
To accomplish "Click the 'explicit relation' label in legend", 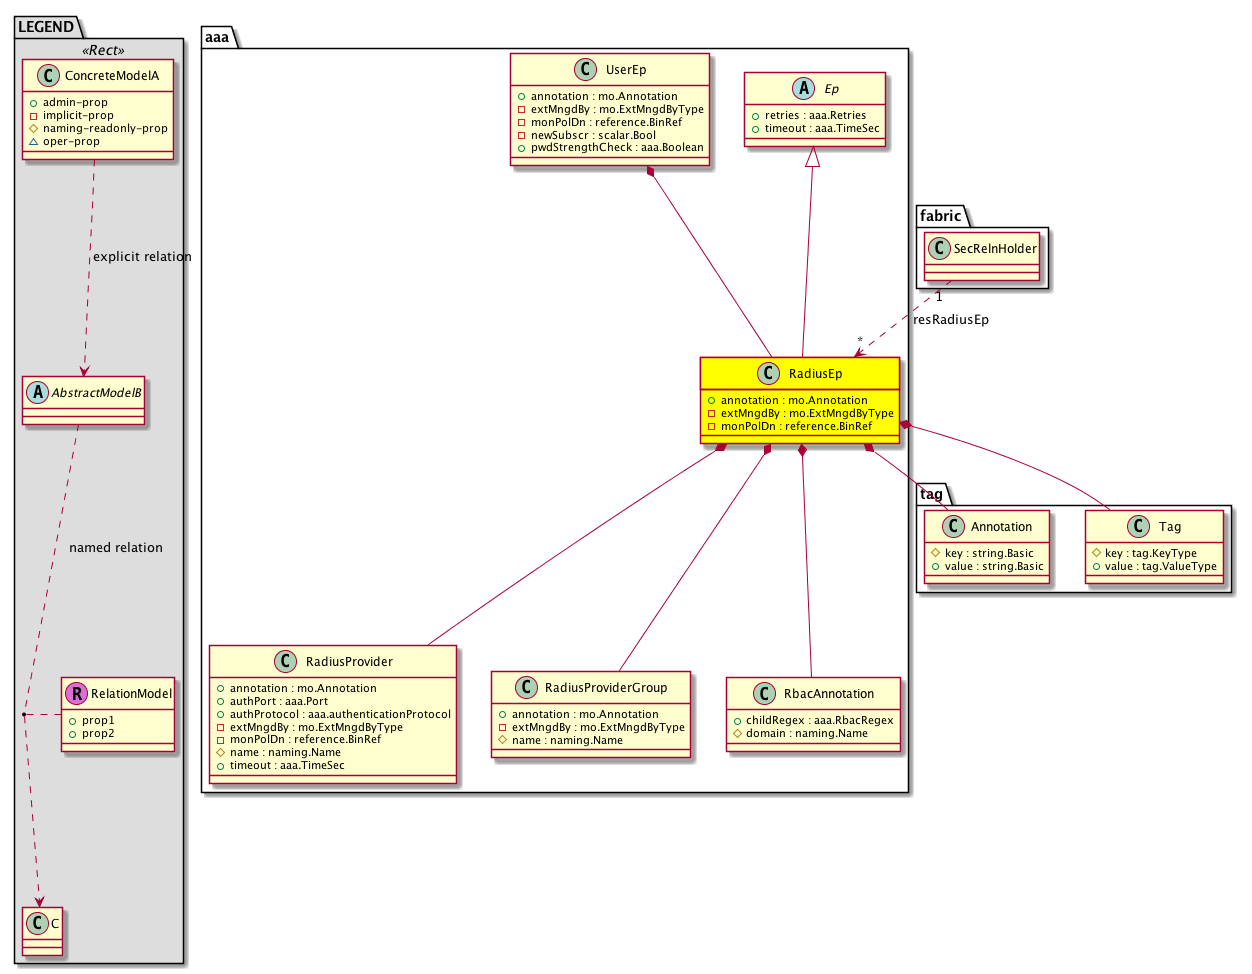I will (x=142, y=257).
